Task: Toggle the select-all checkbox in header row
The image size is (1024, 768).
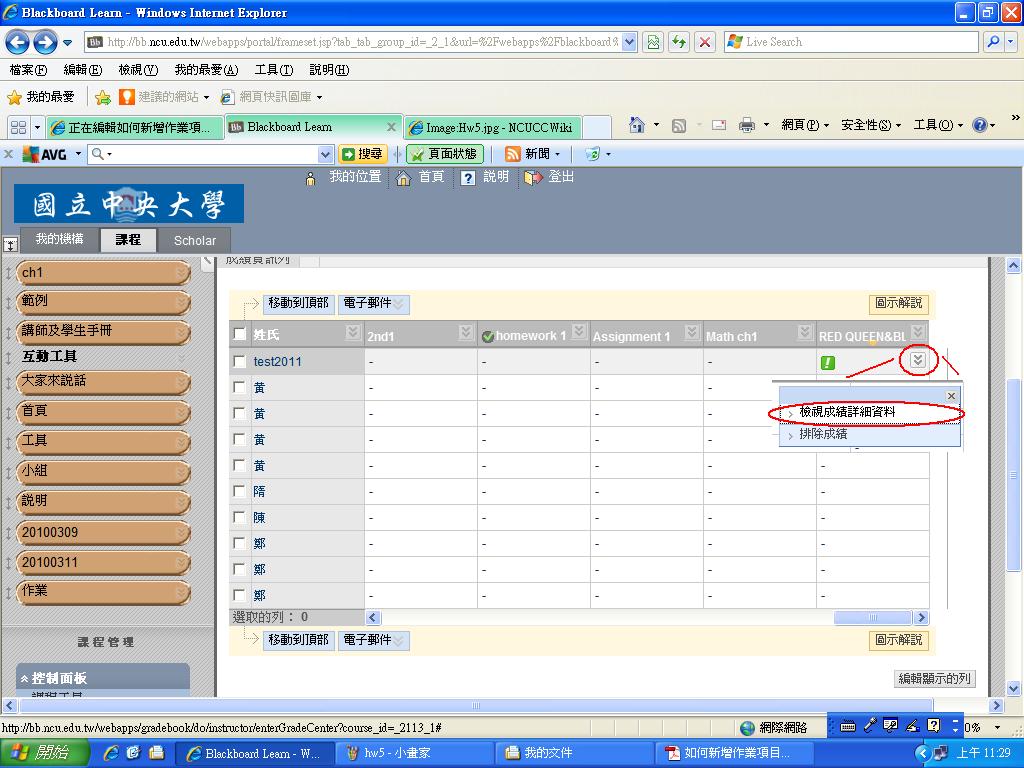Action: point(239,334)
